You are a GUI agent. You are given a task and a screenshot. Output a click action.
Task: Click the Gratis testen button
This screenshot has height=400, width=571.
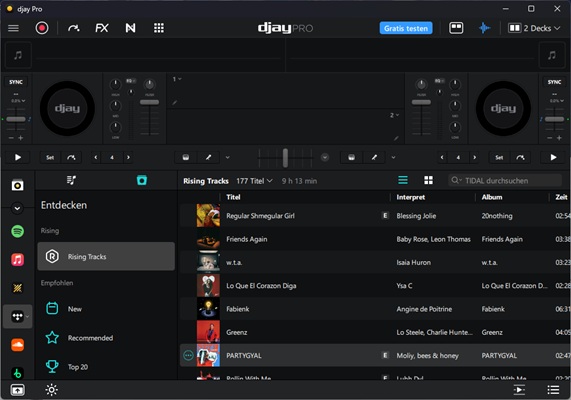click(x=406, y=28)
